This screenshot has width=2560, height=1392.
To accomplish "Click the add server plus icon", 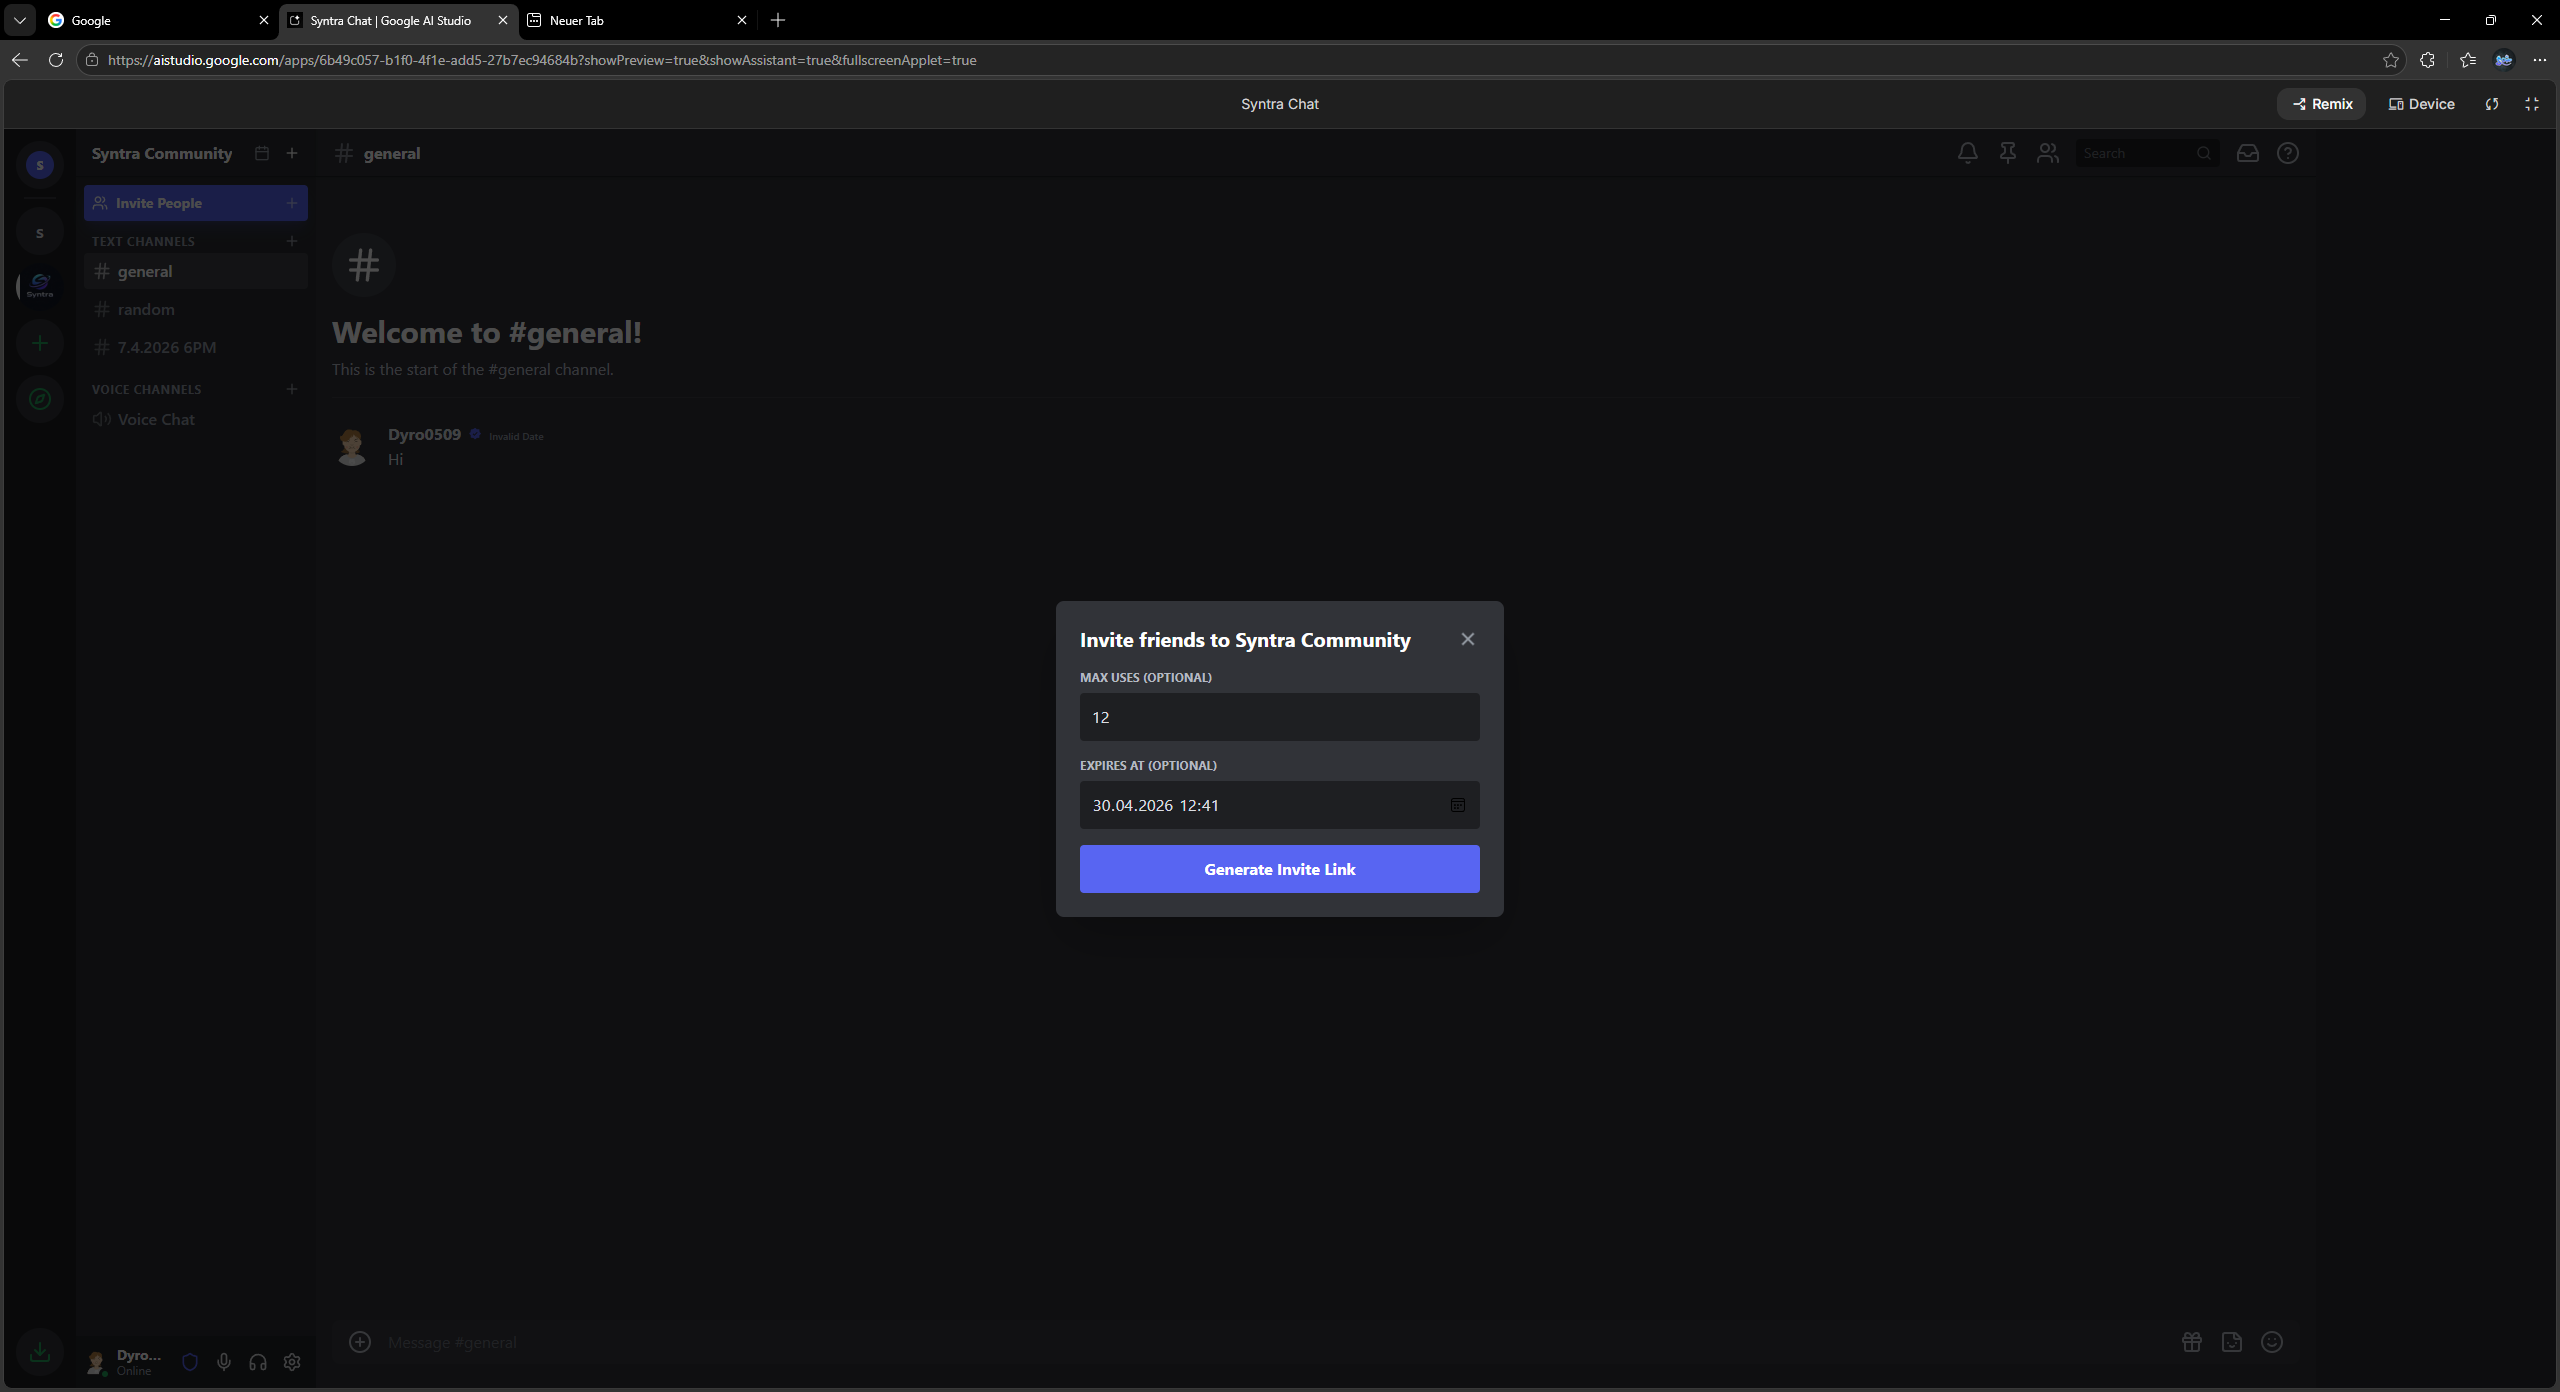I will (40, 343).
